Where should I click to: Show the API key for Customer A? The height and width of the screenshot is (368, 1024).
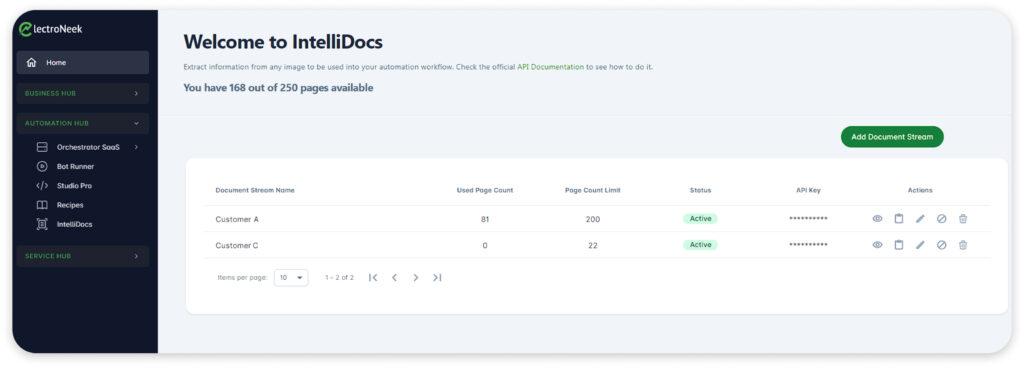coord(877,219)
